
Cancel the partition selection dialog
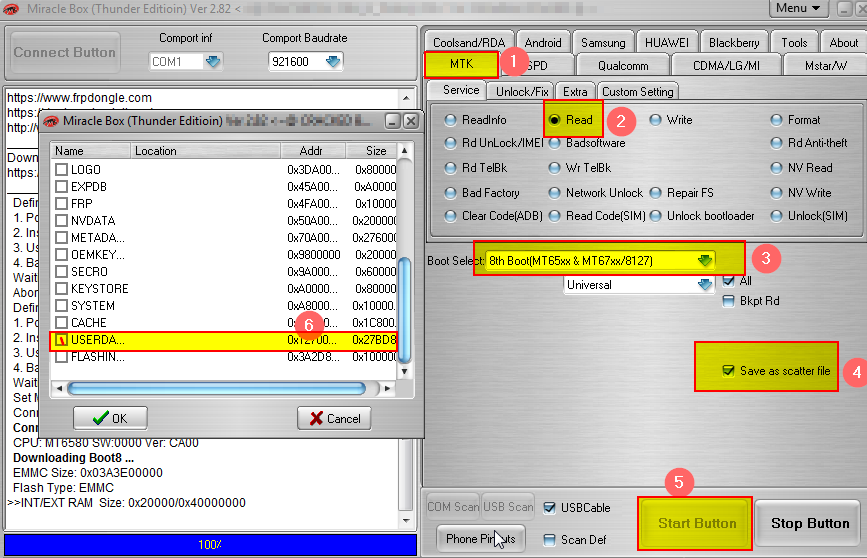pyautogui.click(x=334, y=418)
